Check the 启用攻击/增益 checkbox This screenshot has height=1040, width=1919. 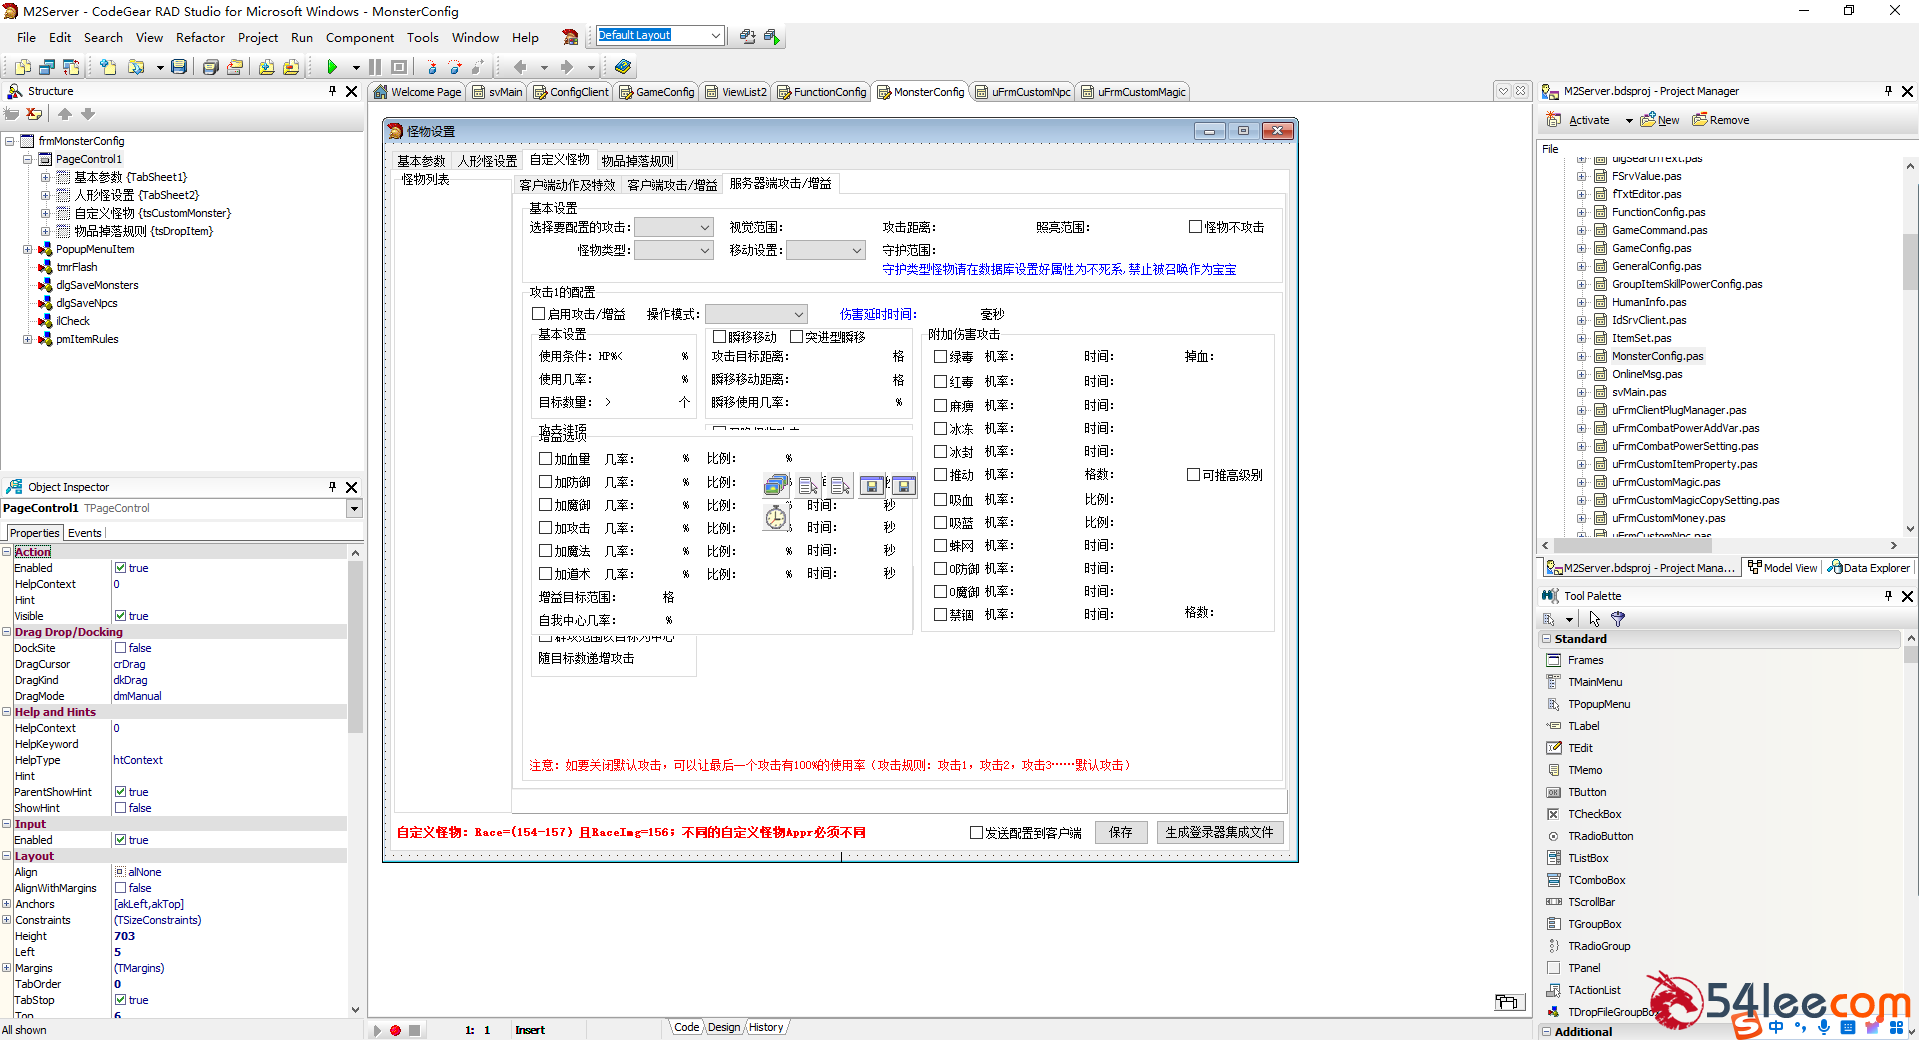tap(538, 314)
